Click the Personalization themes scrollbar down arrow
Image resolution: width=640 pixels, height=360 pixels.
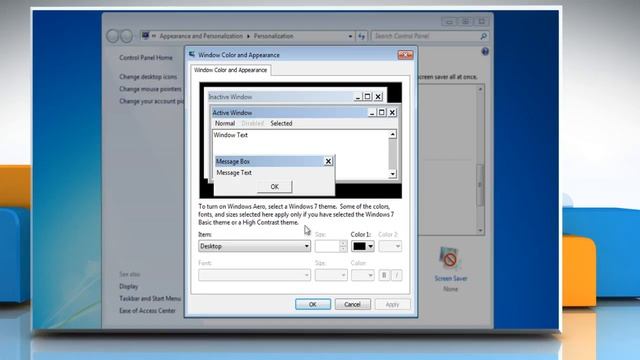point(480,231)
